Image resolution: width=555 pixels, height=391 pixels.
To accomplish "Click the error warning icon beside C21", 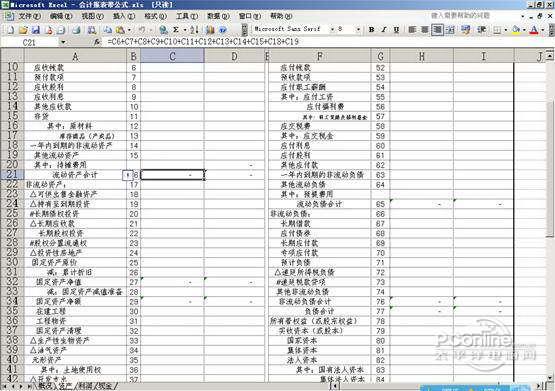I will [127, 175].
